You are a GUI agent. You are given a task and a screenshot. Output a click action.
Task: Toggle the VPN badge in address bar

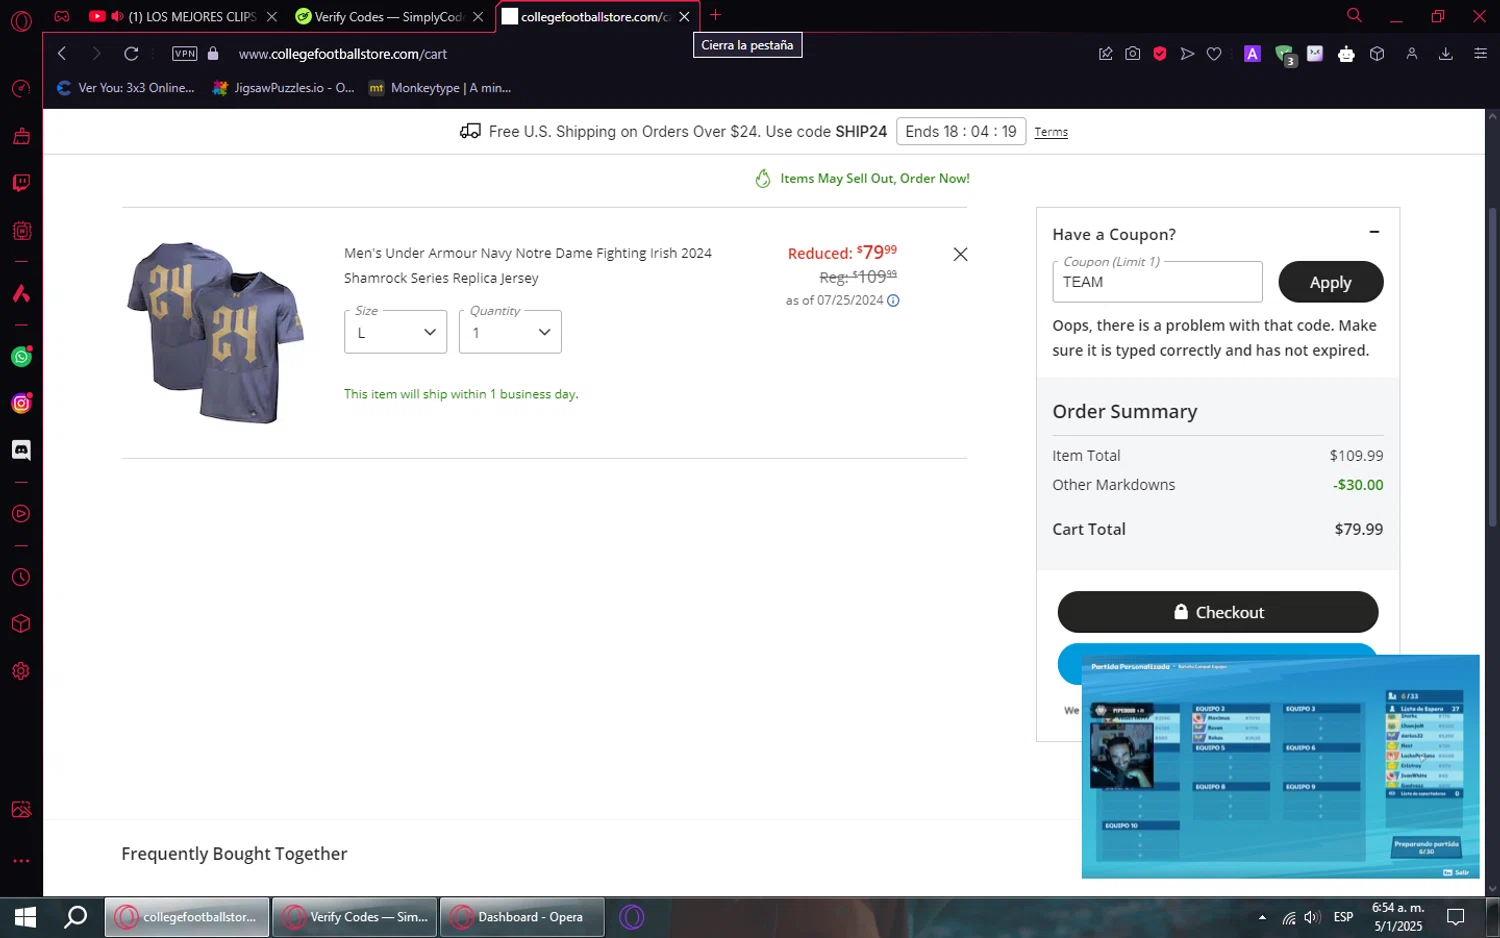185,54
